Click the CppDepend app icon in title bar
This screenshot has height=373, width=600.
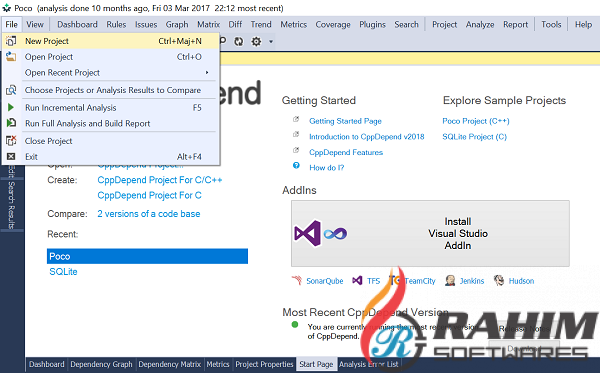pyautogui.click(x=7, y=8)
